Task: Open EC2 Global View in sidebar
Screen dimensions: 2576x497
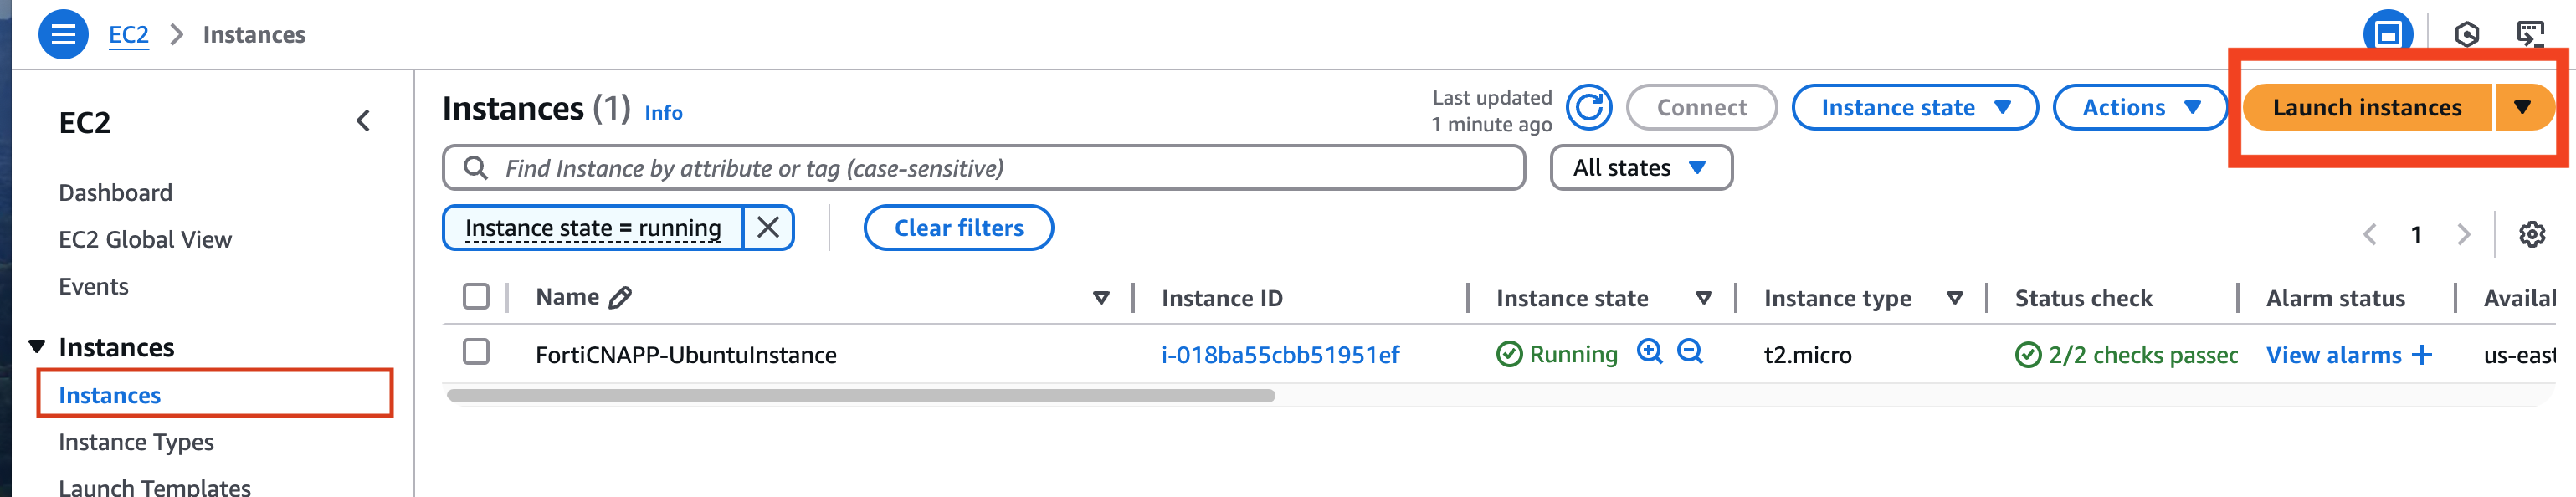Action: pos(145,239)
